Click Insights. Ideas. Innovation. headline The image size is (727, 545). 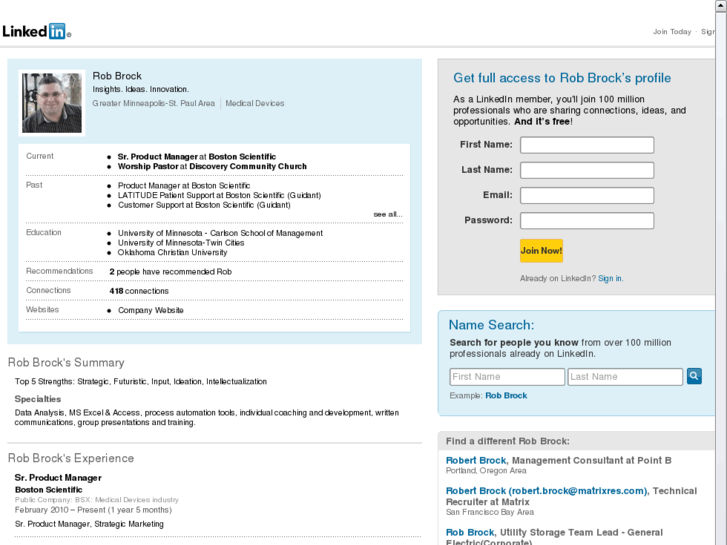[x=140, y=89]
